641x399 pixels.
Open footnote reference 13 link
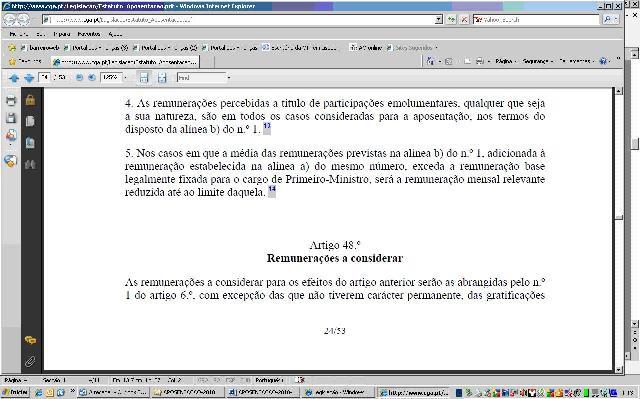click(267, 128)
